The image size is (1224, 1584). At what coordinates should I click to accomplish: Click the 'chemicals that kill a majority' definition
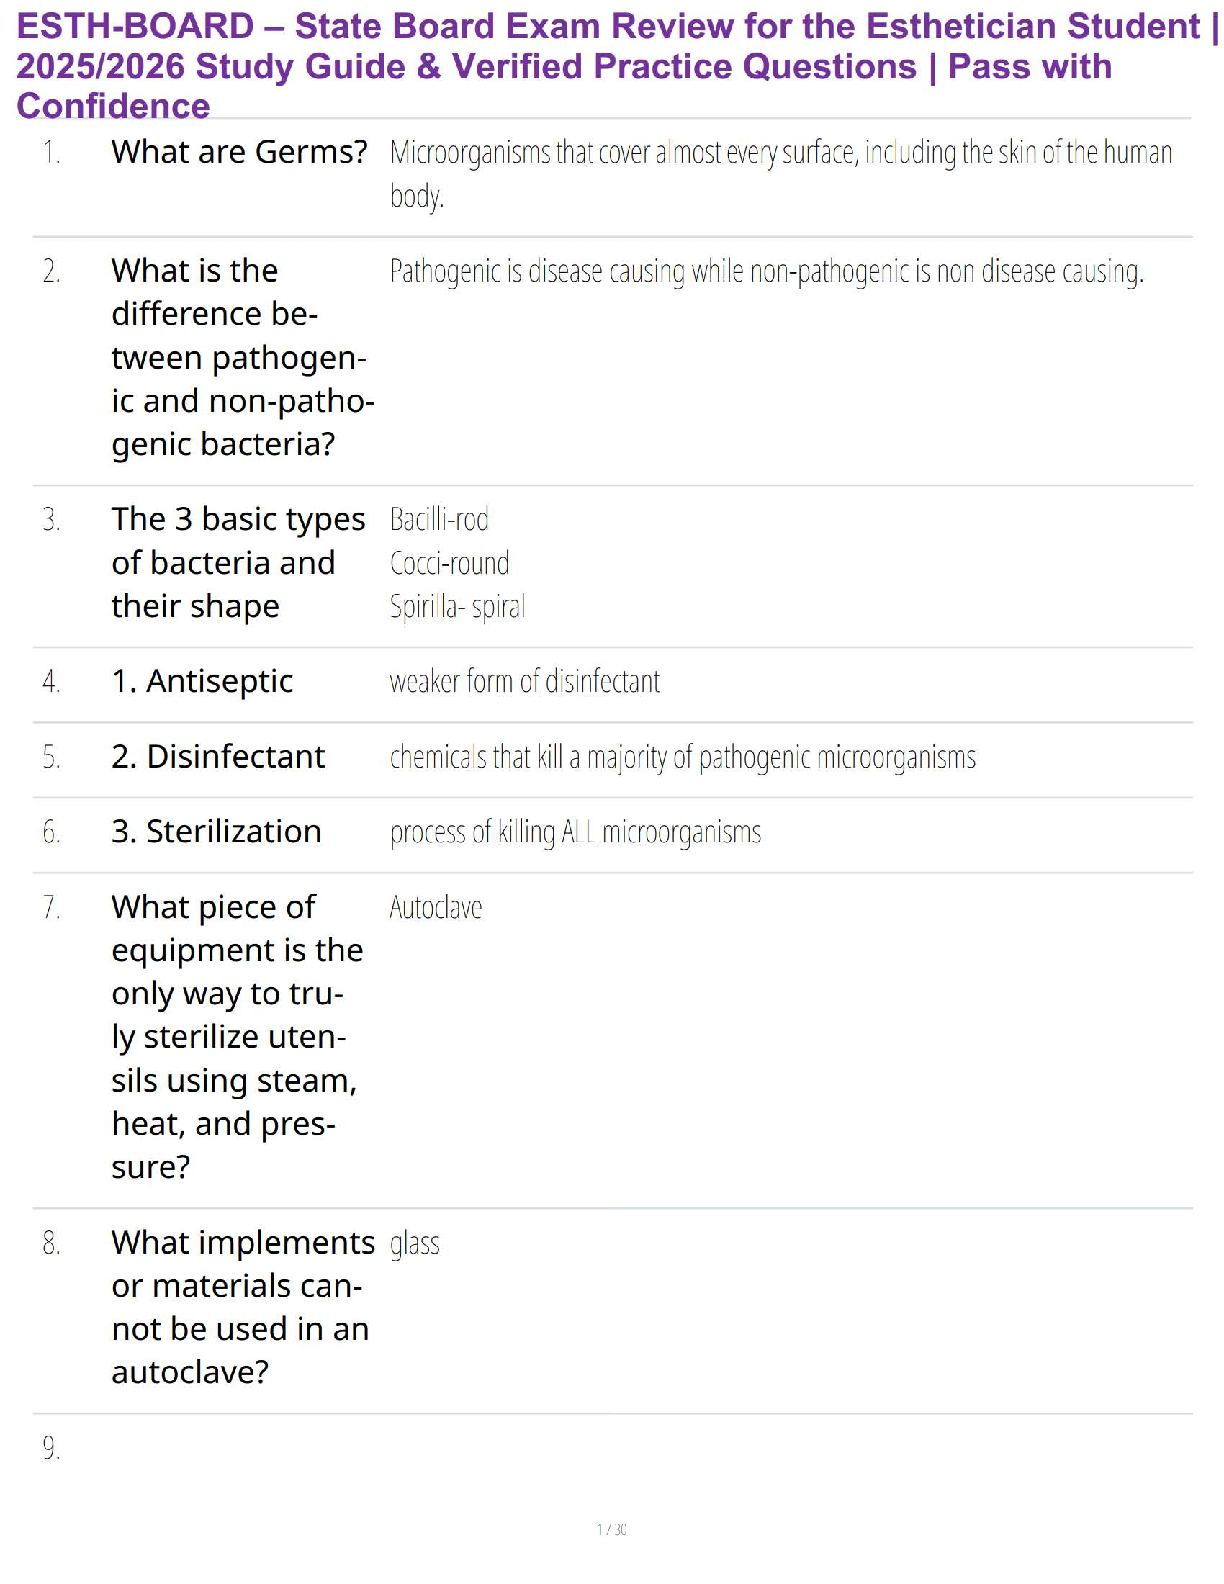pyautogui.click(x=682, y=758)
